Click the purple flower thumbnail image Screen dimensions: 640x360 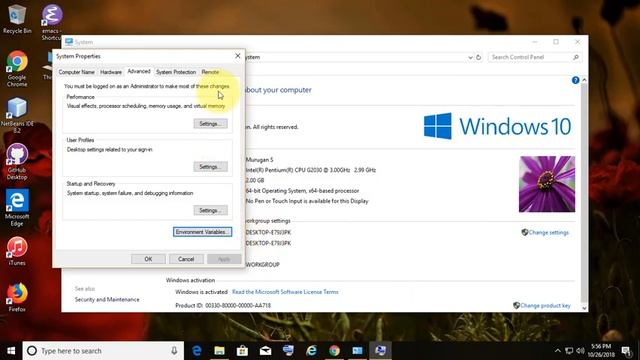click(547, 184)
